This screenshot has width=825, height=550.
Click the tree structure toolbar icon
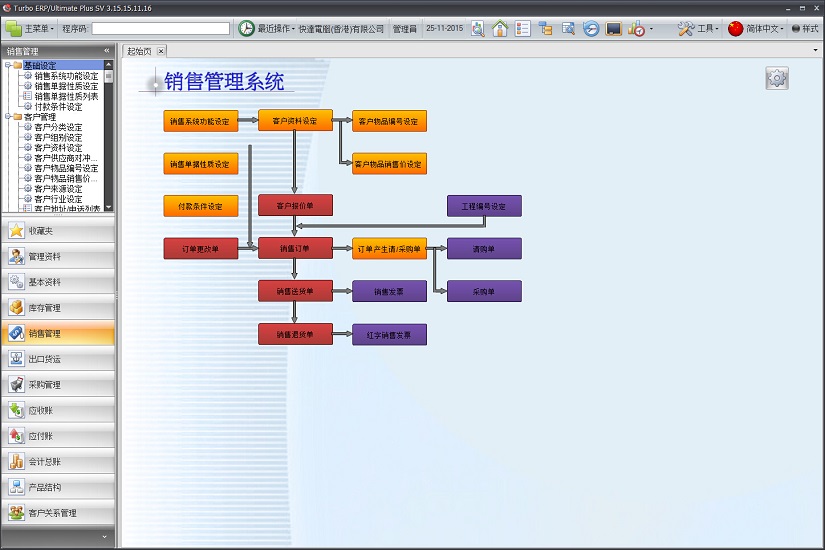(546, 28)
